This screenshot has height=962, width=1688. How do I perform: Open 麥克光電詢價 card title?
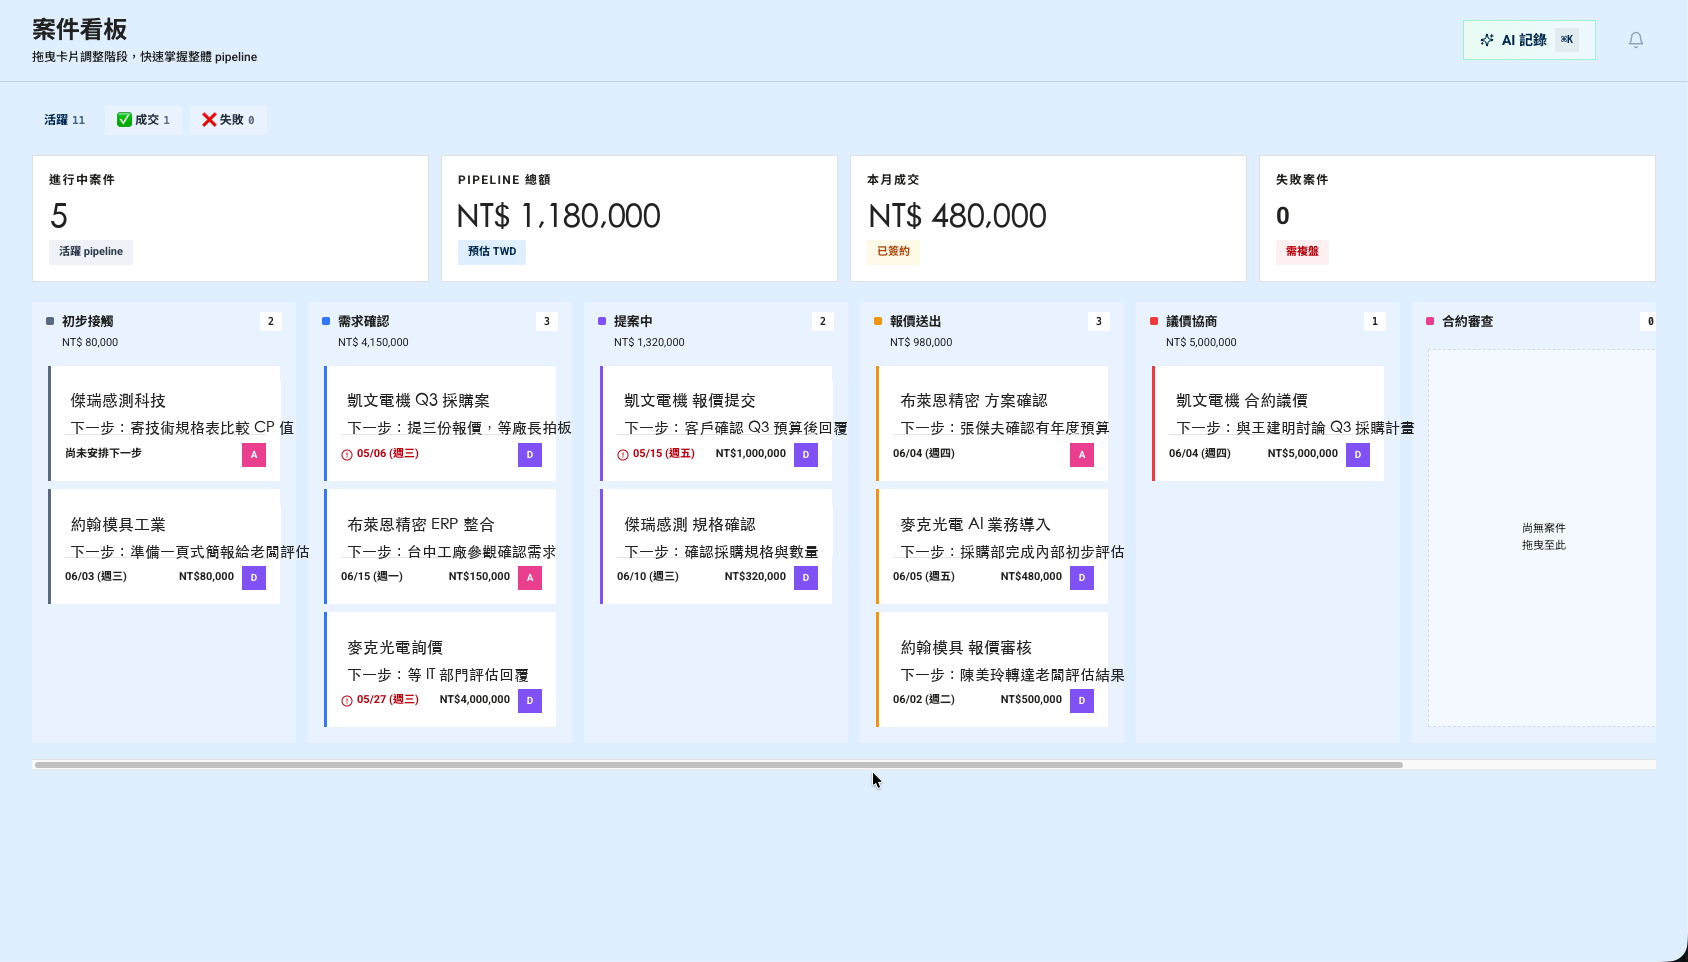[x=395, y=648]
